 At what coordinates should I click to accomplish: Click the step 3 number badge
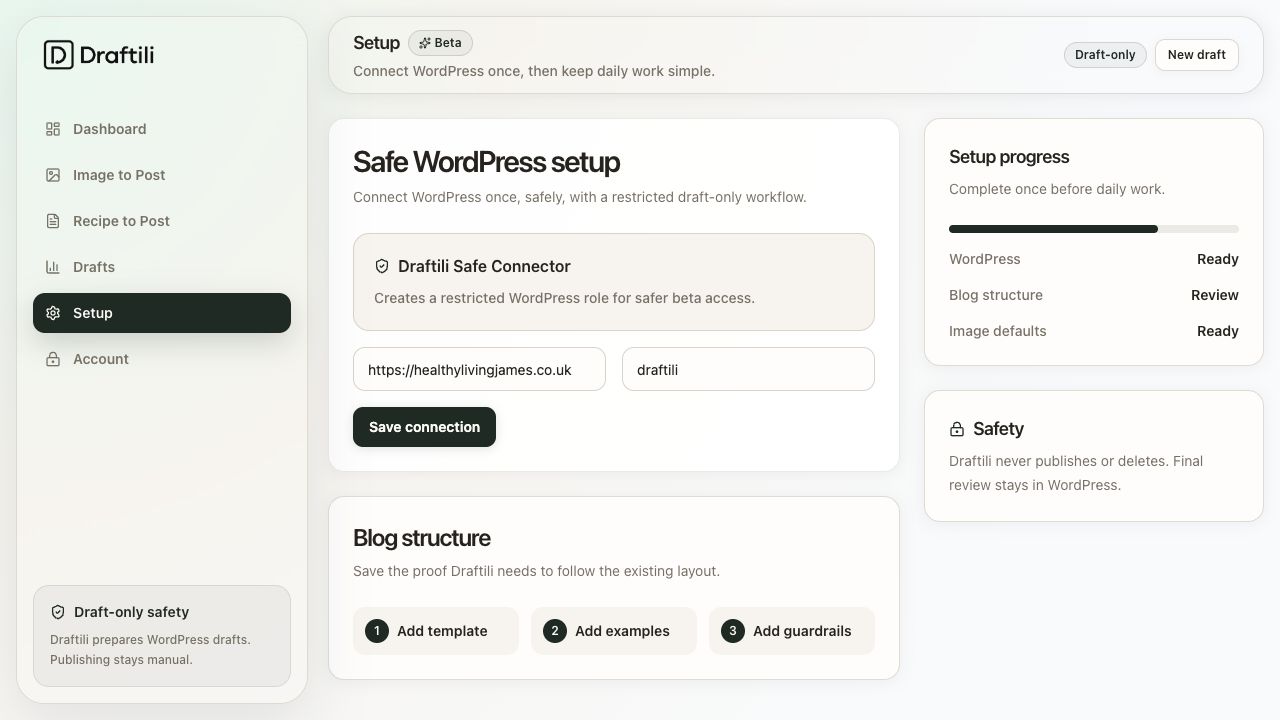(733, 631)
